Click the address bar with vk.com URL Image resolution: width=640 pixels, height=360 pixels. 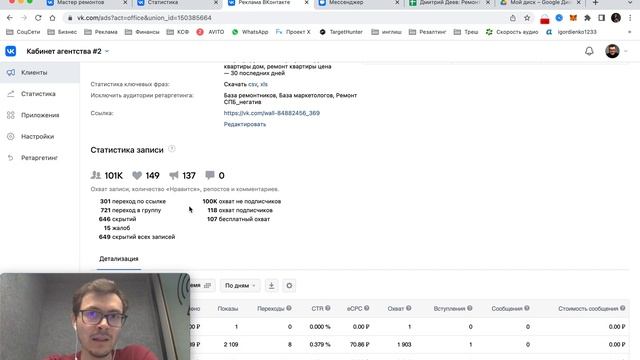pos(286,18)
